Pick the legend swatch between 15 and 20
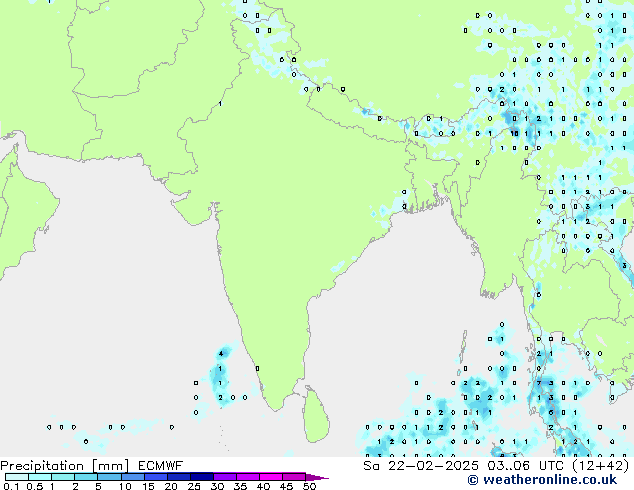This screenshot has width=634, height=490. tap(156, 477)
